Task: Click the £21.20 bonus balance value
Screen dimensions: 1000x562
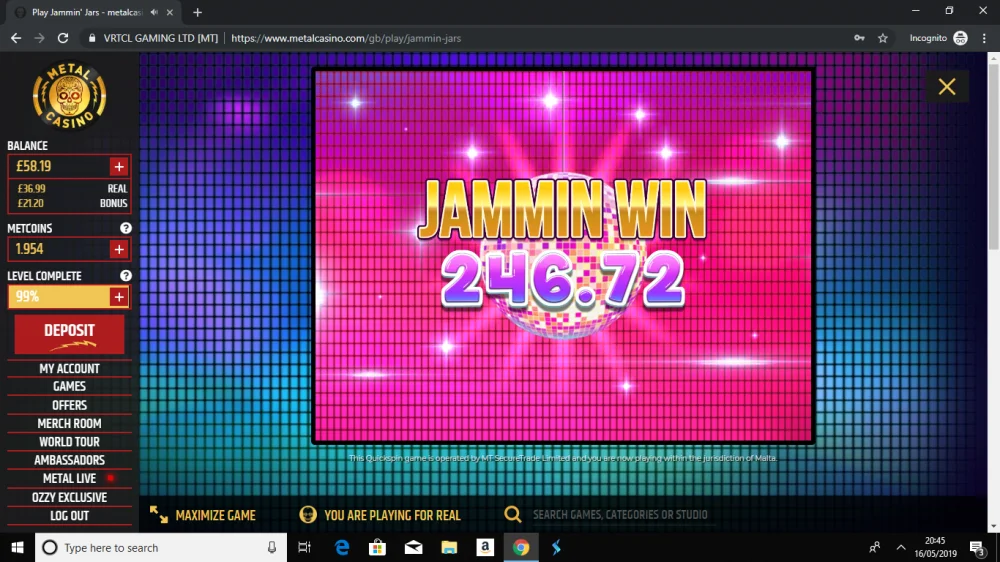Action: pos(31,203)
